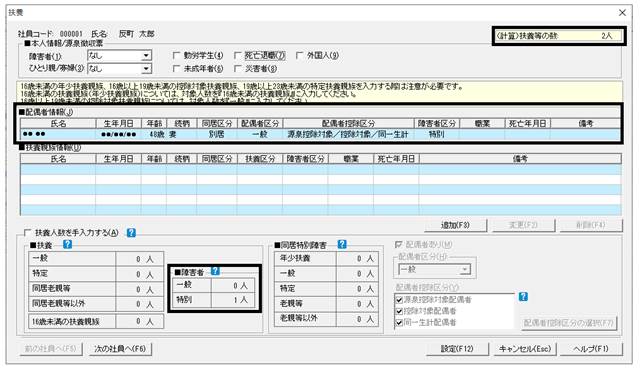This screenshot has width=642, height=373.
Task: Click 特別 cell in 障害者区分 column
Action: tap(436, 134)
